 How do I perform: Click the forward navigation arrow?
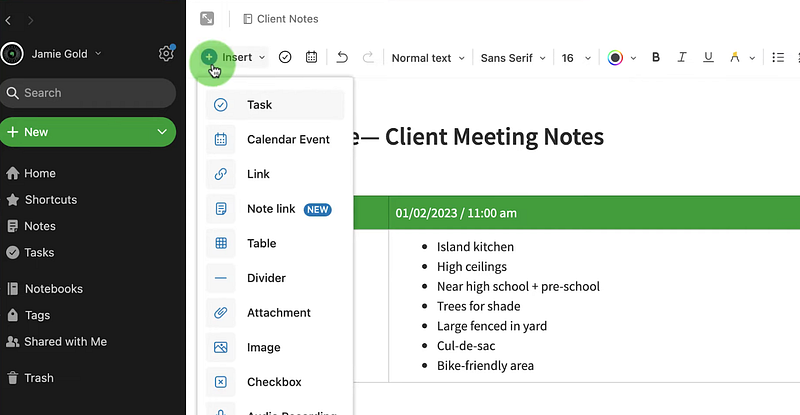point(31,20)
